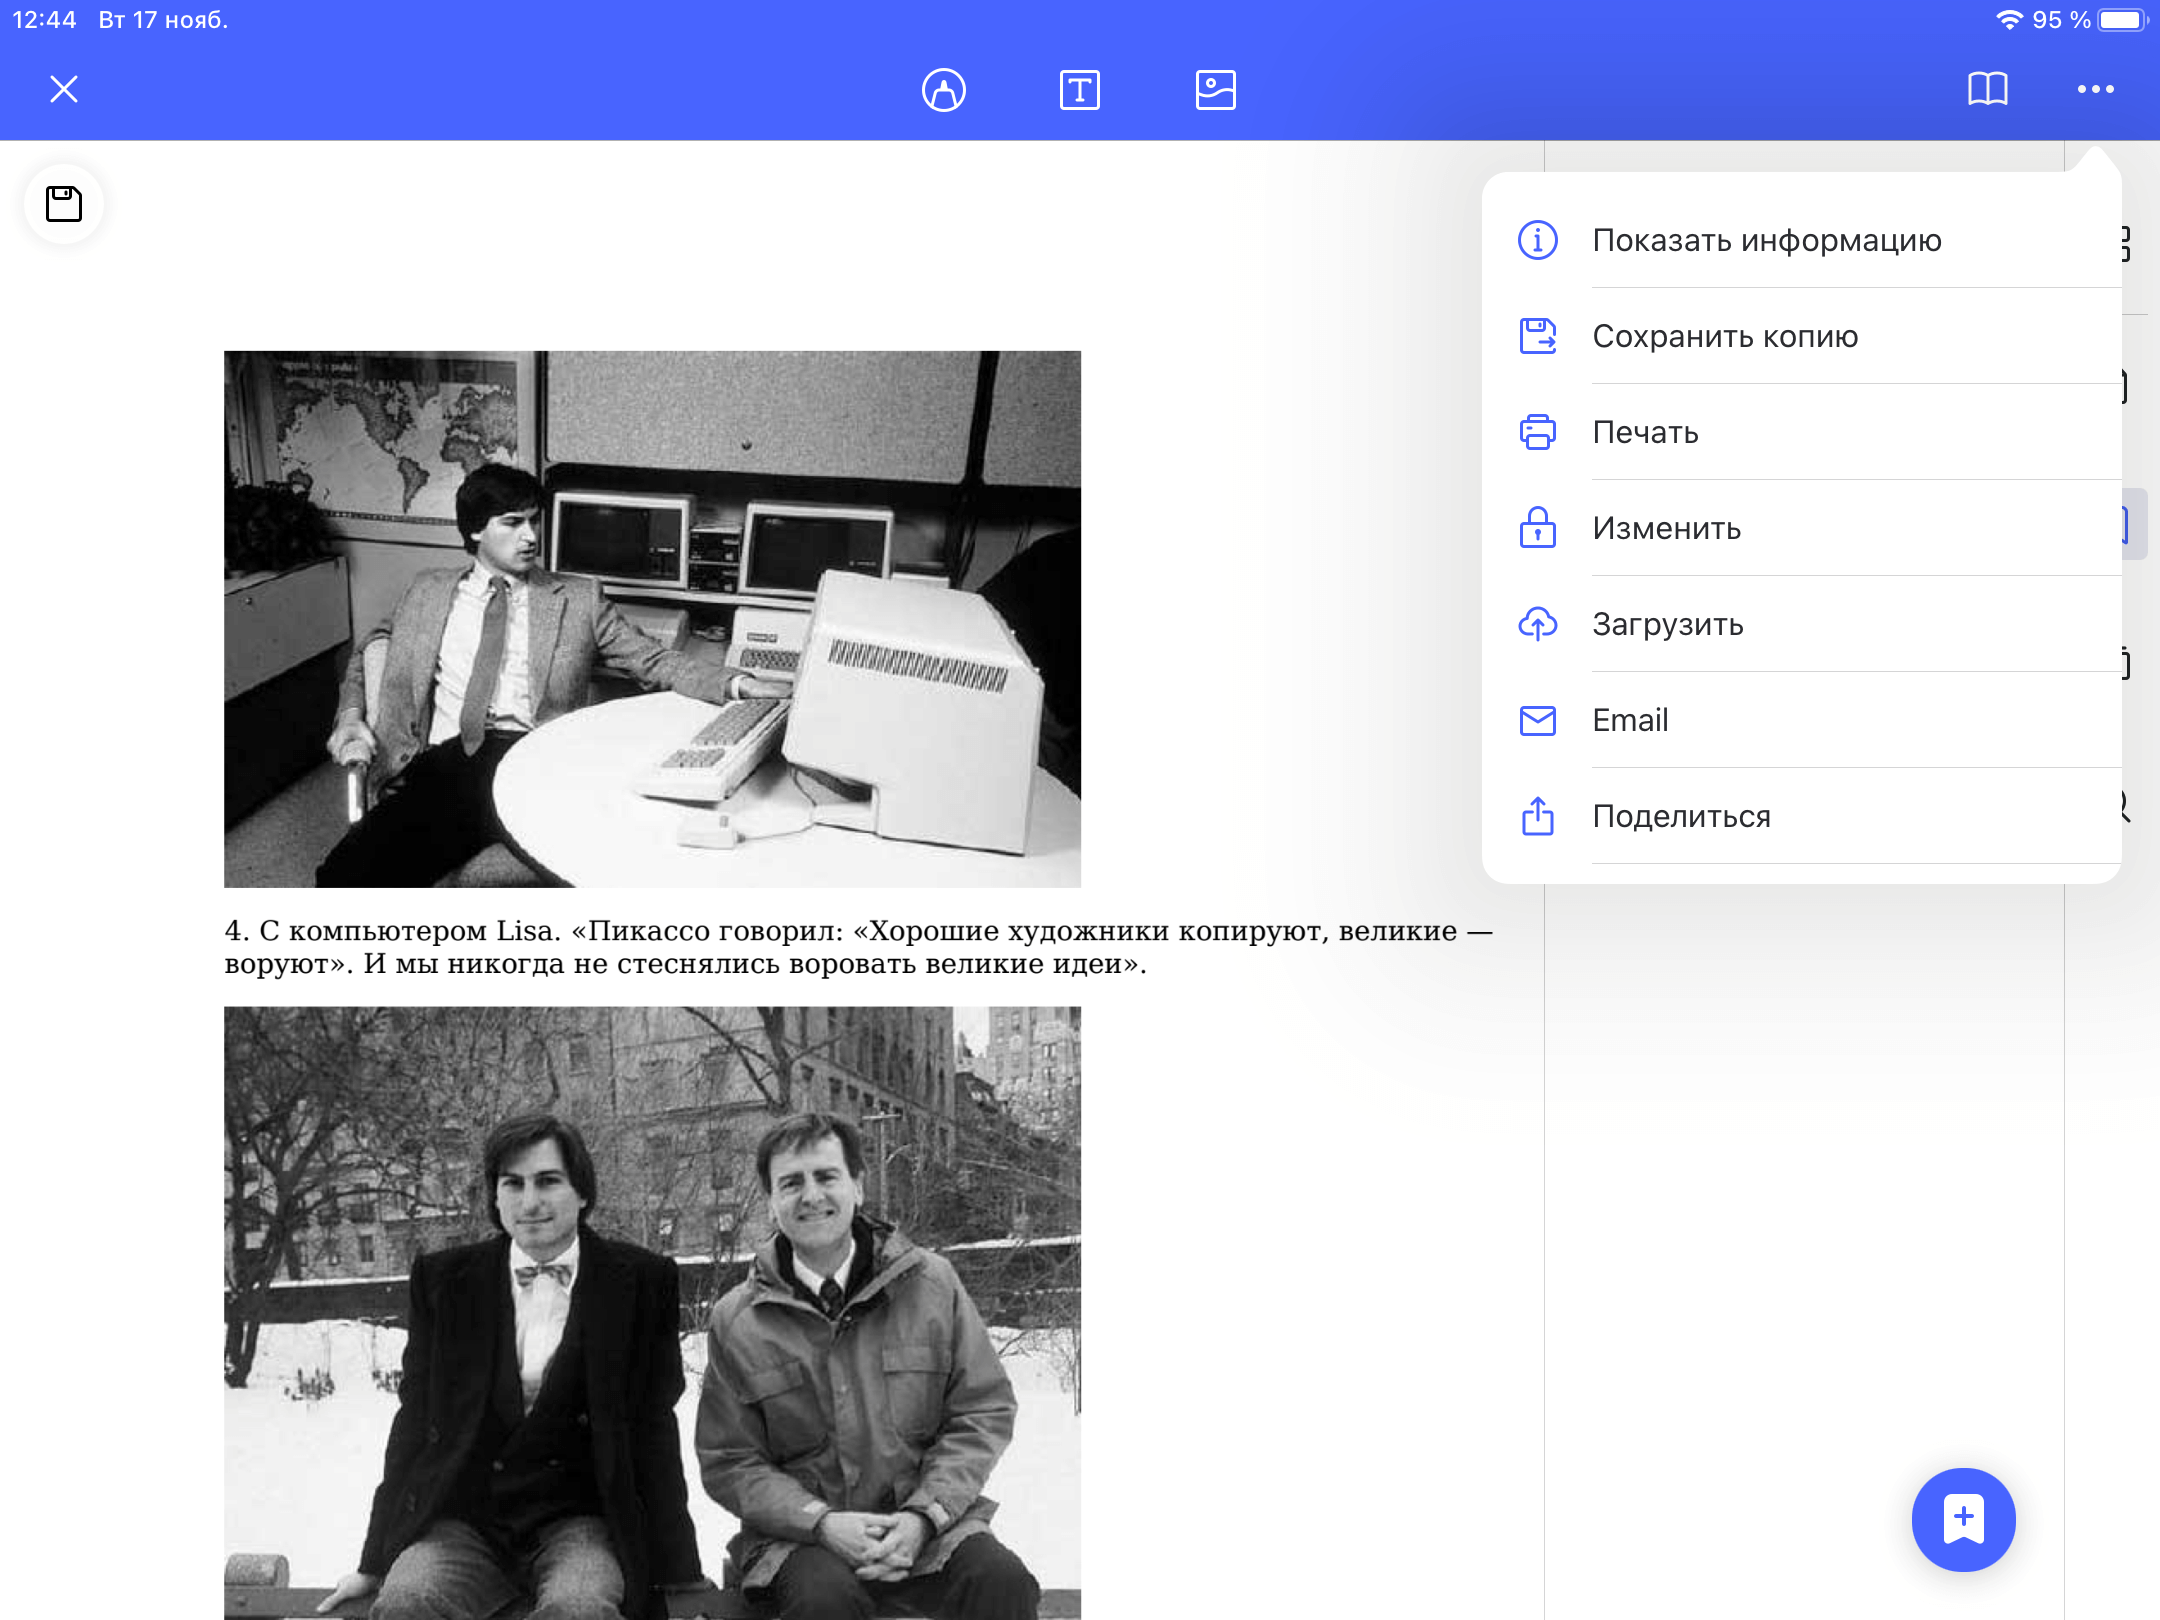Image resolution: width=2160 pixels, height=1620 pixels.
Task: Tap the two men park photo
Action: point(652,1310)
